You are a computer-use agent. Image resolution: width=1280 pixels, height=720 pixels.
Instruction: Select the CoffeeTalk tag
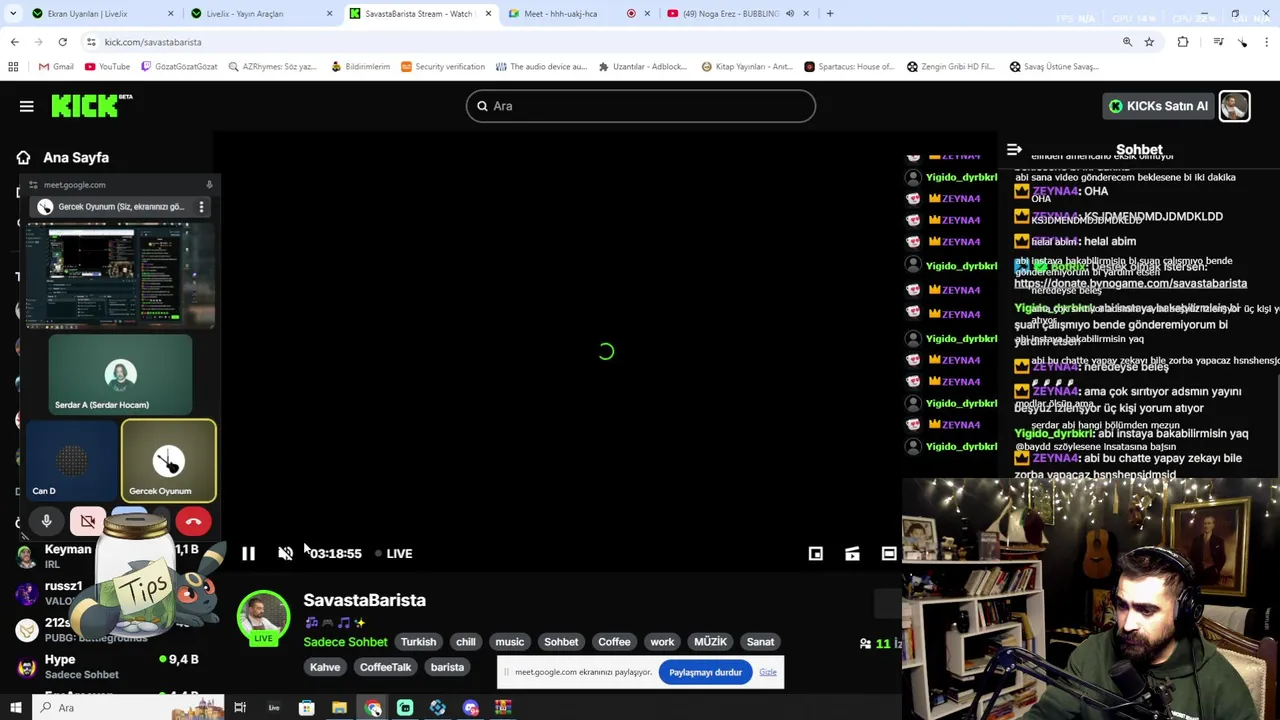click(x=385, y=667)
